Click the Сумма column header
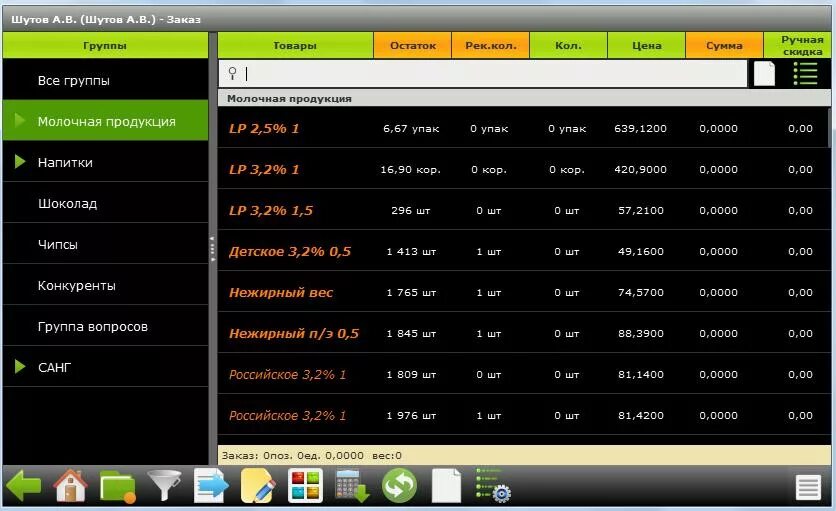 coord(724,45)
